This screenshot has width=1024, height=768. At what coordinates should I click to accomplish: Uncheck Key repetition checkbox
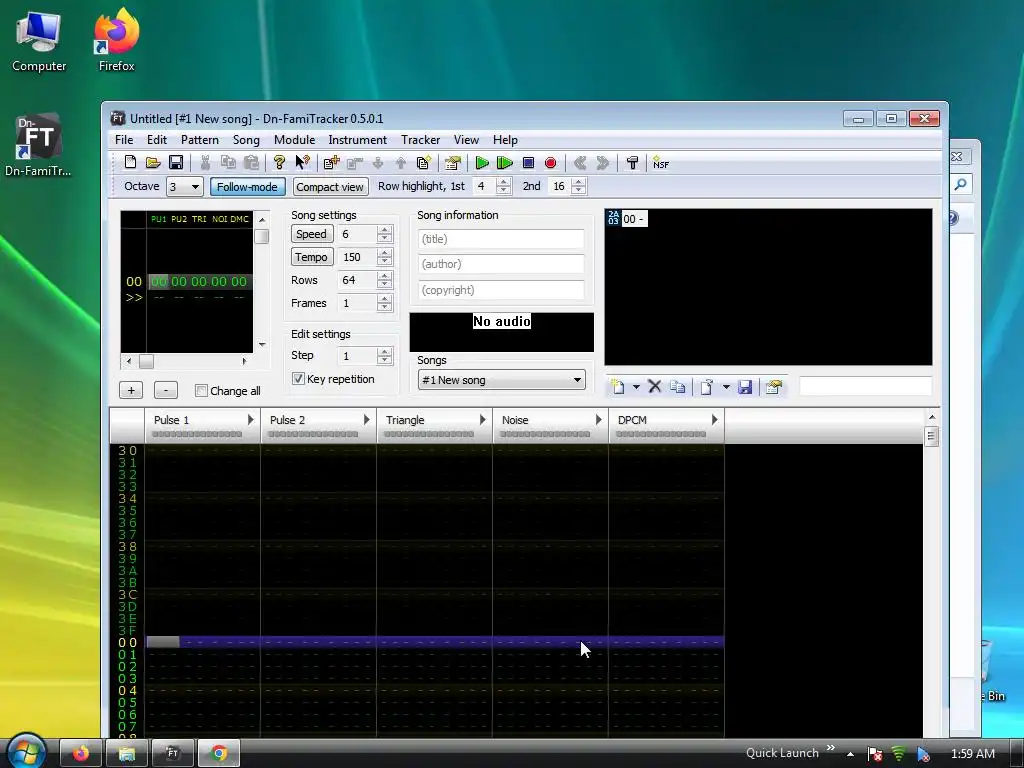(x=298, y=379)
